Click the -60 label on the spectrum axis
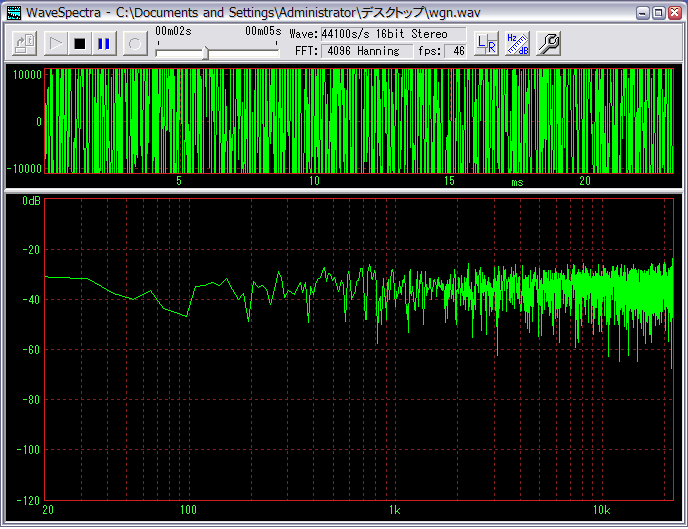The height and width of the screenshot is (529, 688). coord(31,350)
